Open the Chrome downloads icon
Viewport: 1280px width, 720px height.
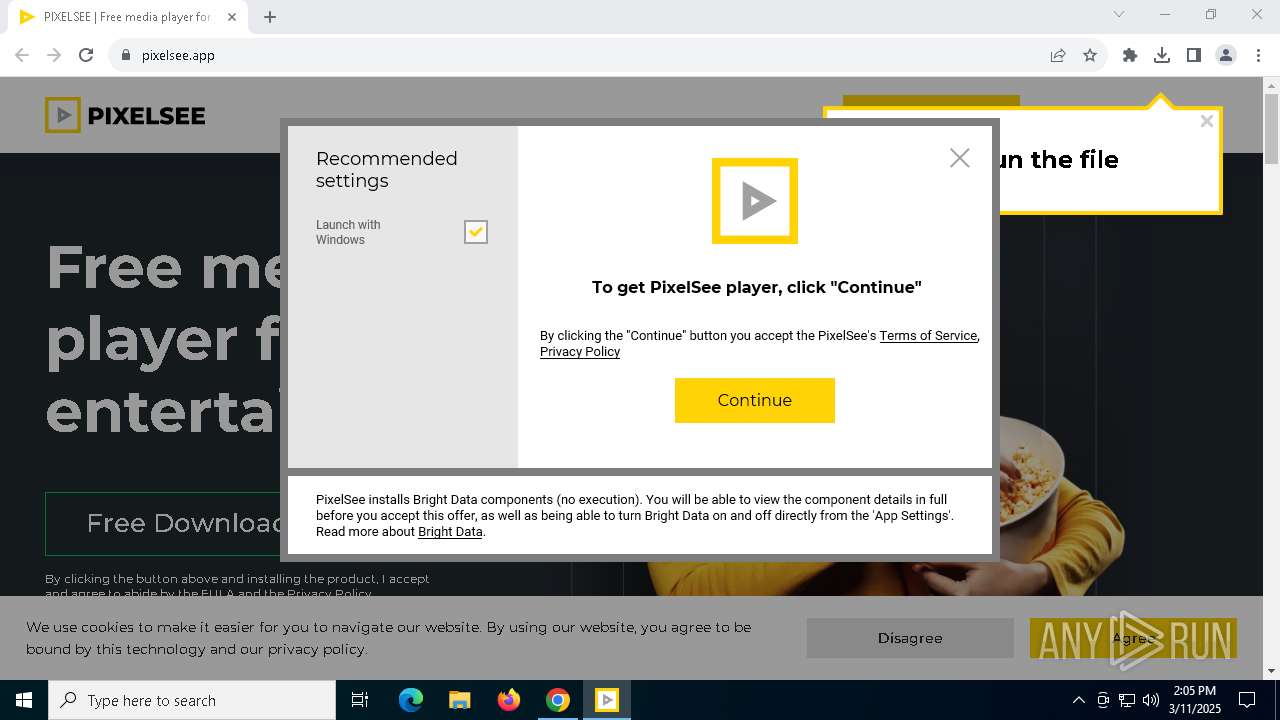click(1162, 55)
